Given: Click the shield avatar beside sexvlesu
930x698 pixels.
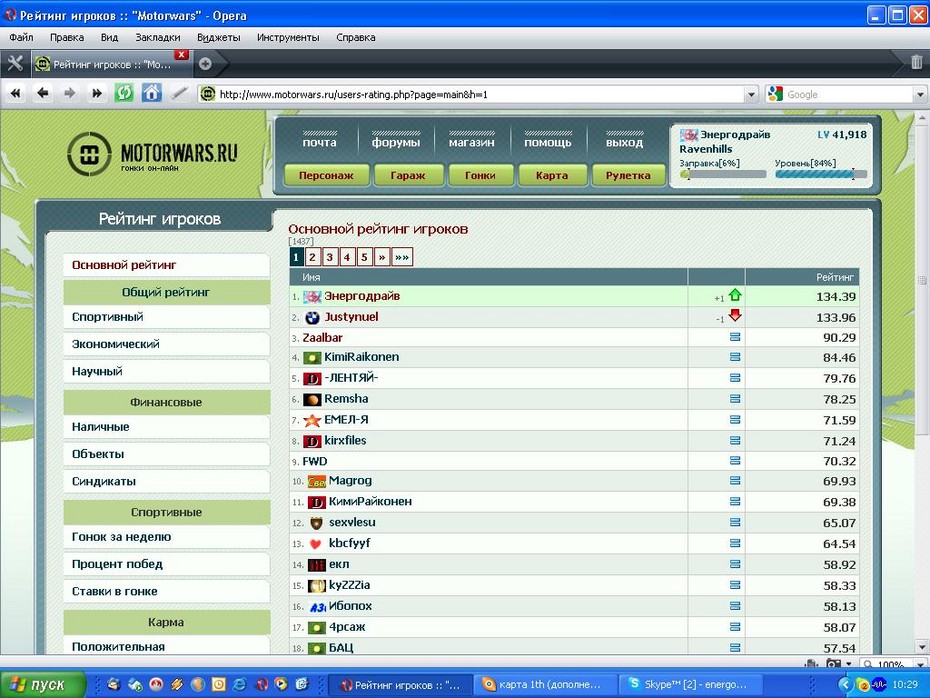Looking at the screenshot, I should point(316,523).
